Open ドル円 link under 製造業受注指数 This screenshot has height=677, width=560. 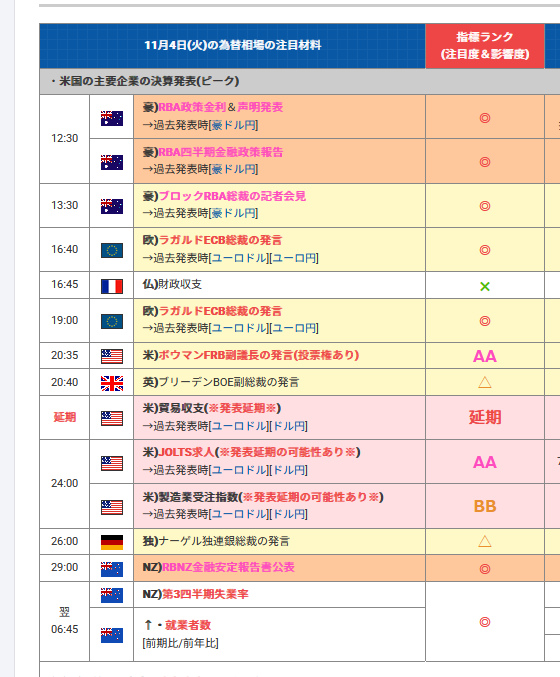pyautogui.click(x=288, y=514)
